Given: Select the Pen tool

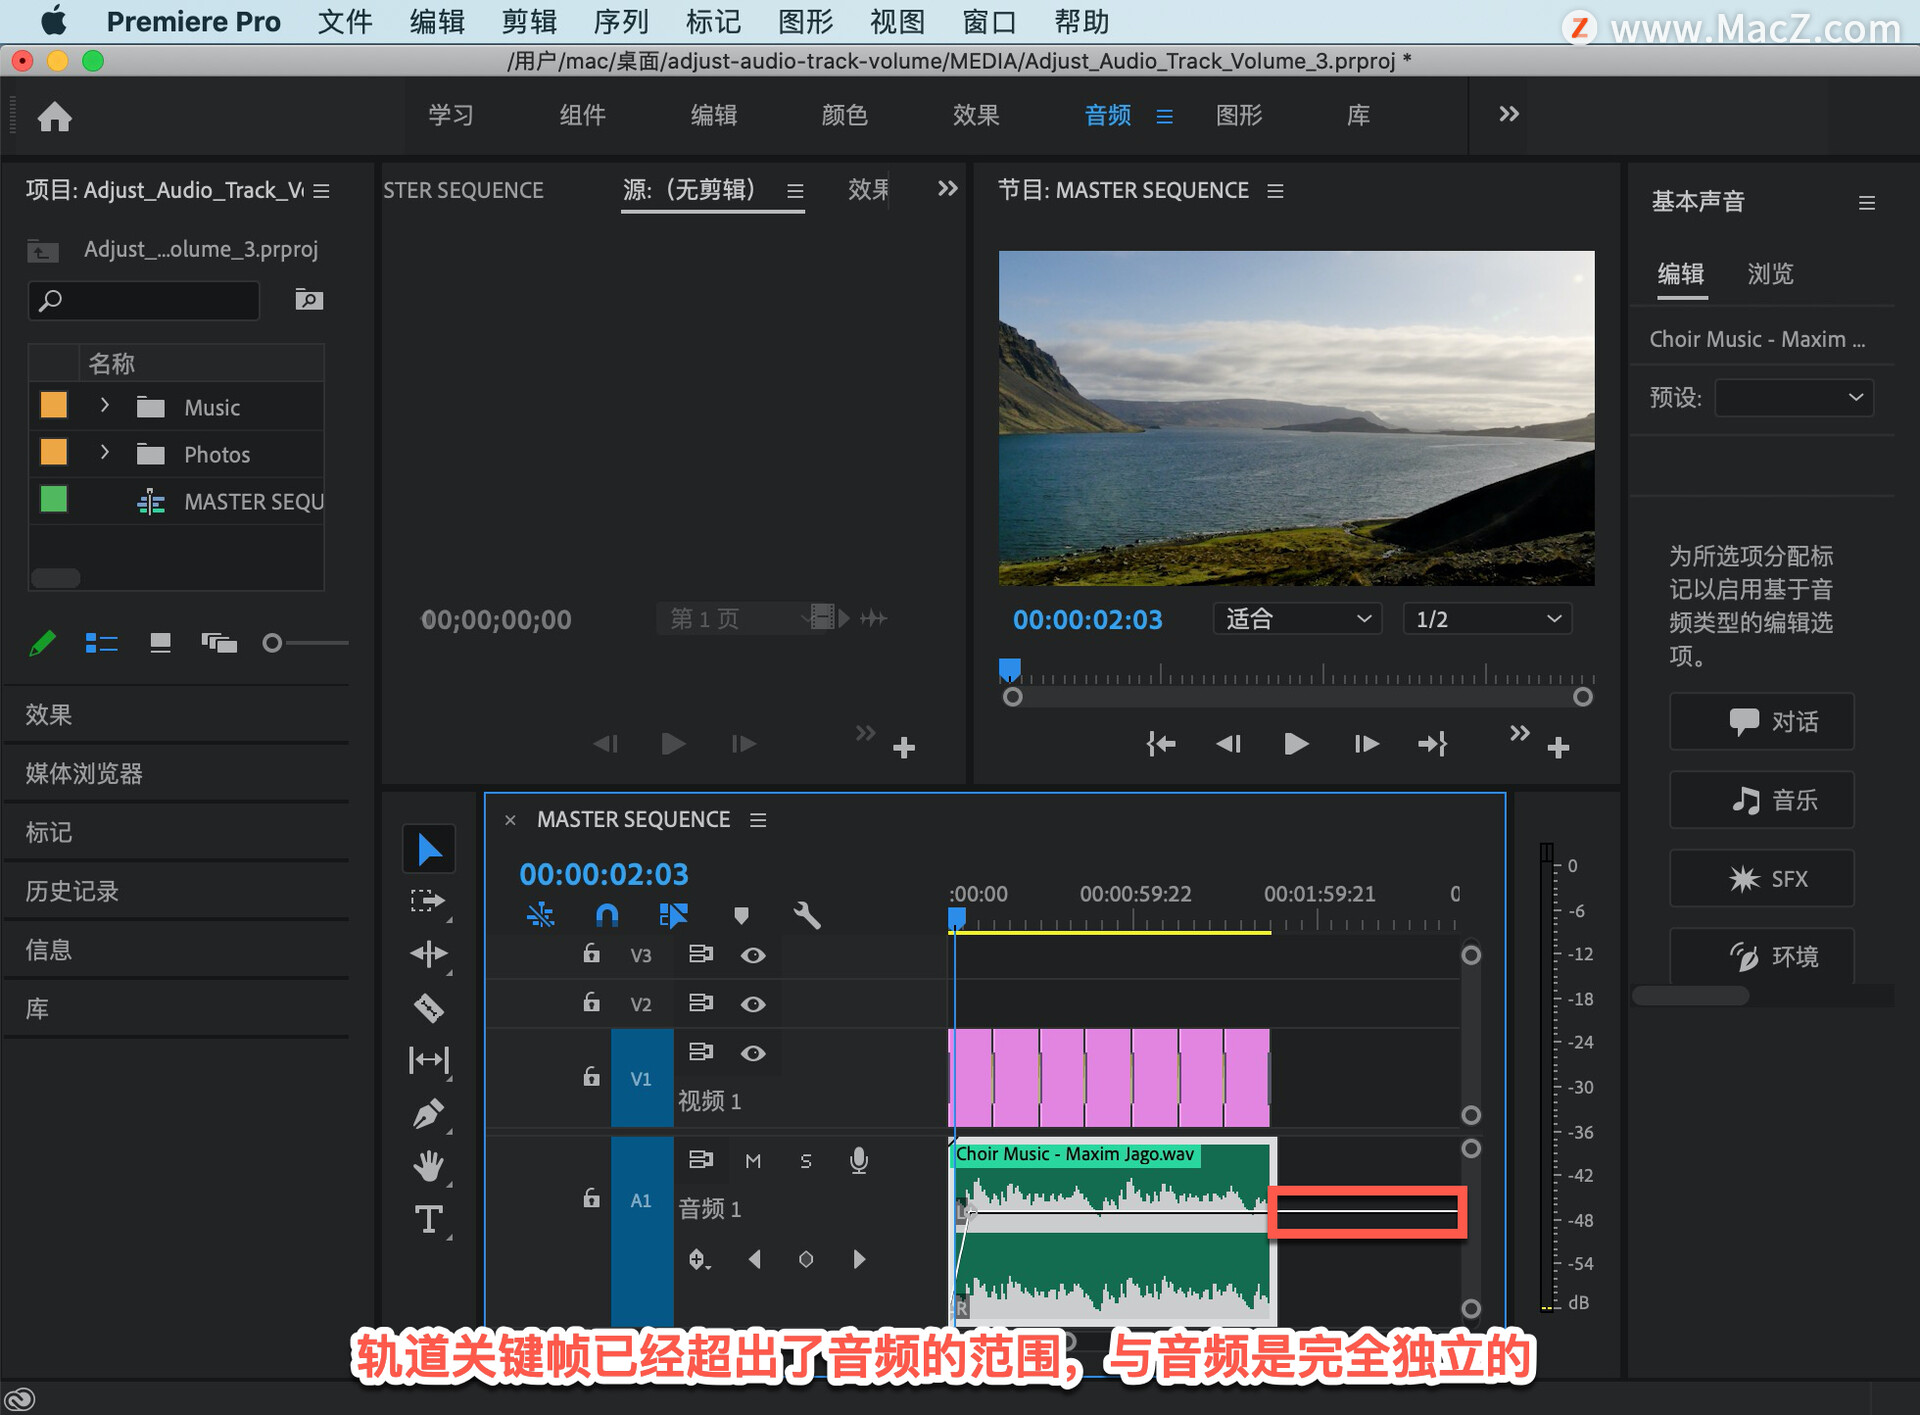Looking at the screenshot, I should [429, 1113].
